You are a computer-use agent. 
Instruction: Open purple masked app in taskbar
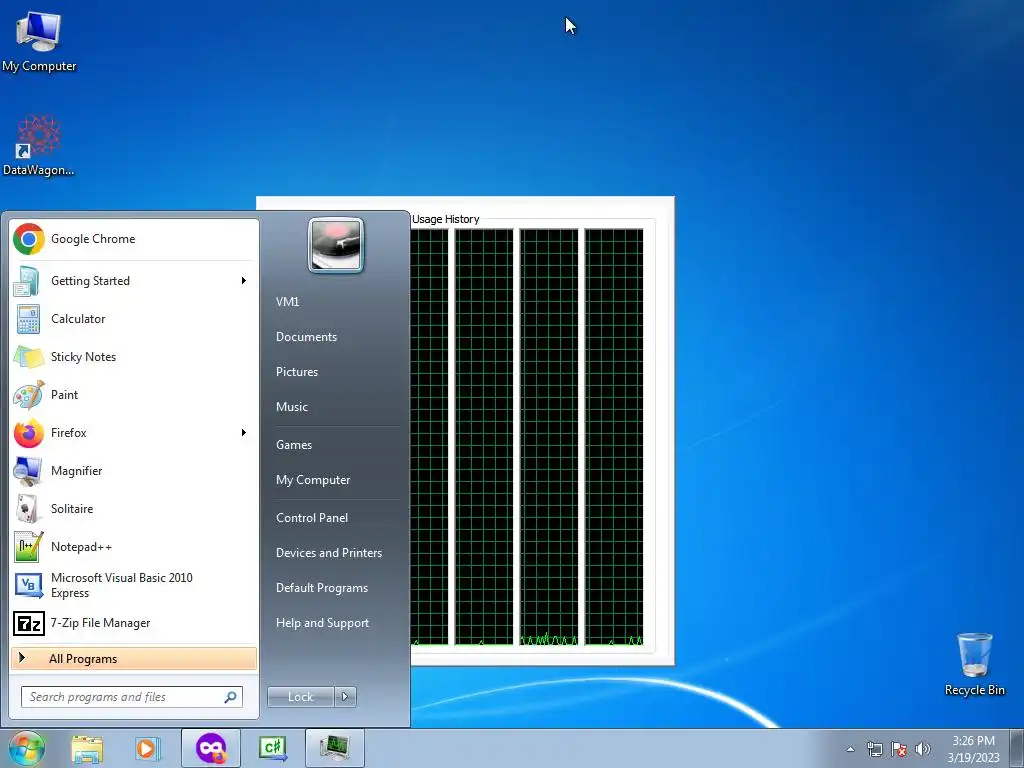click(211, 748)
